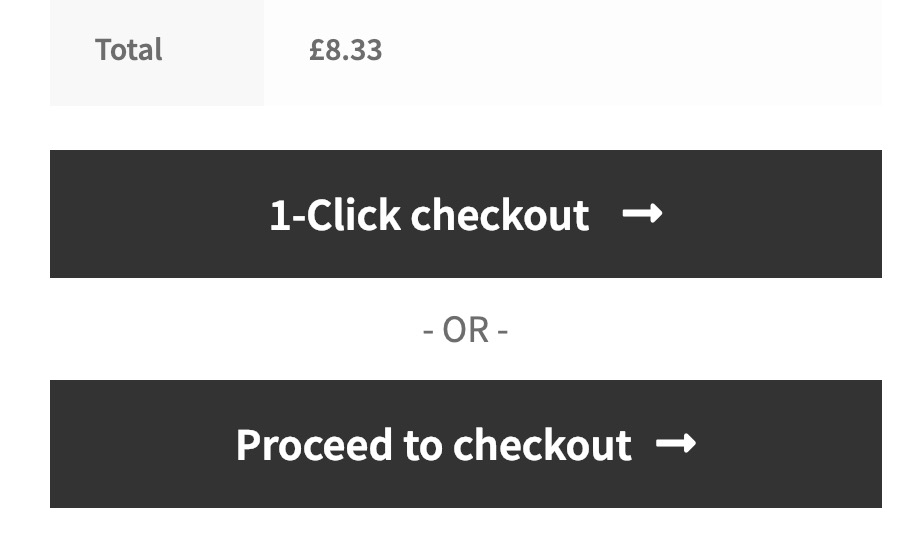This screenshot has height=554, width=922.
Task: Hit the lower dark checkout button's arrow
Action: coord(676,444)
